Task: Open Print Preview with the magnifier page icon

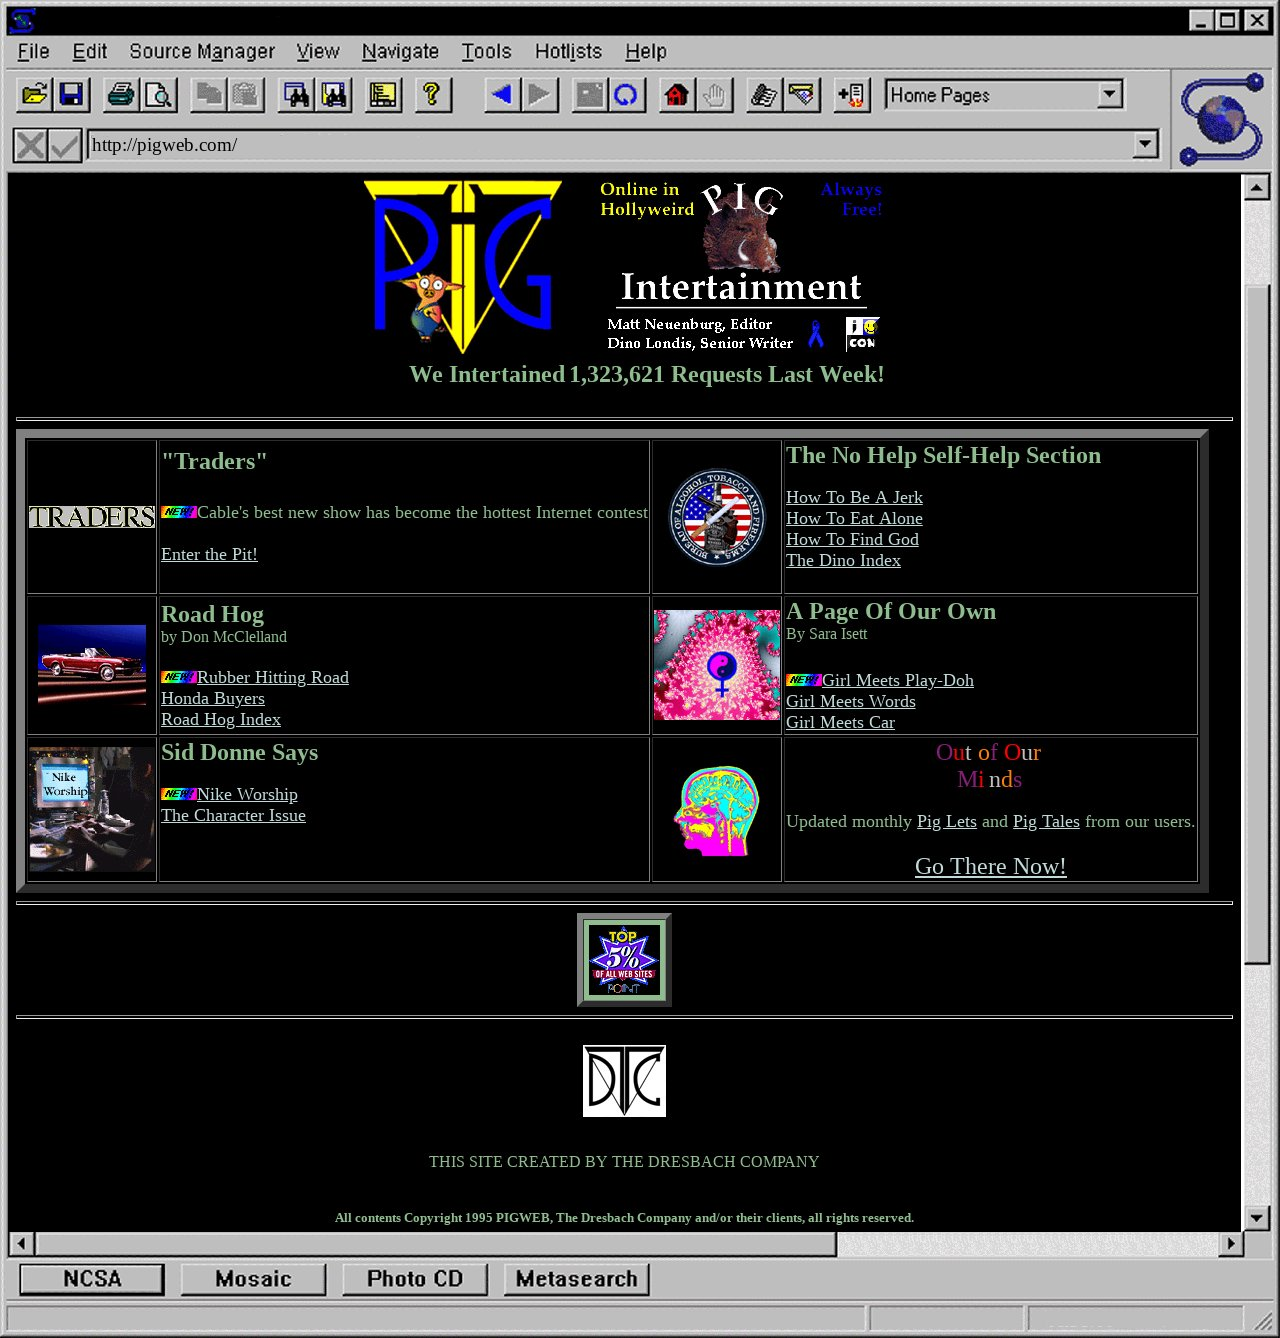Action: [158, 95]
